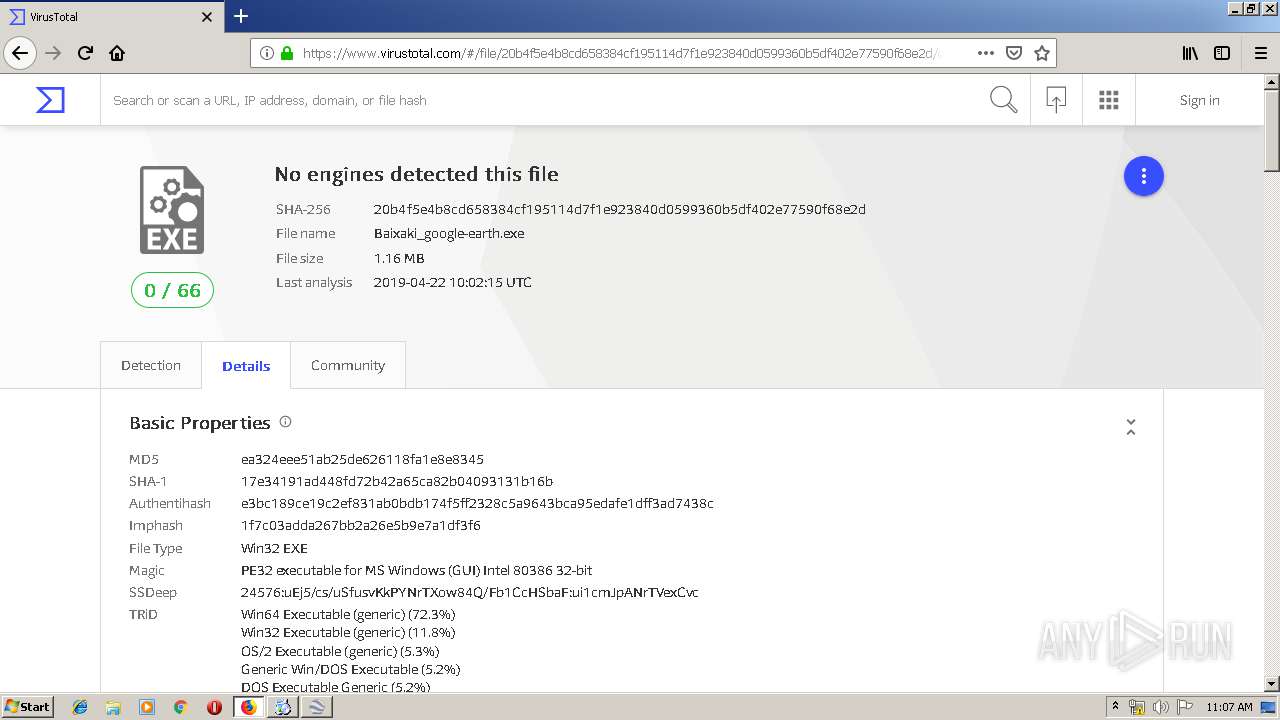Close the VirusTotal browser tab
This screenshot has height=720, width=1280.
coord(207,17)
